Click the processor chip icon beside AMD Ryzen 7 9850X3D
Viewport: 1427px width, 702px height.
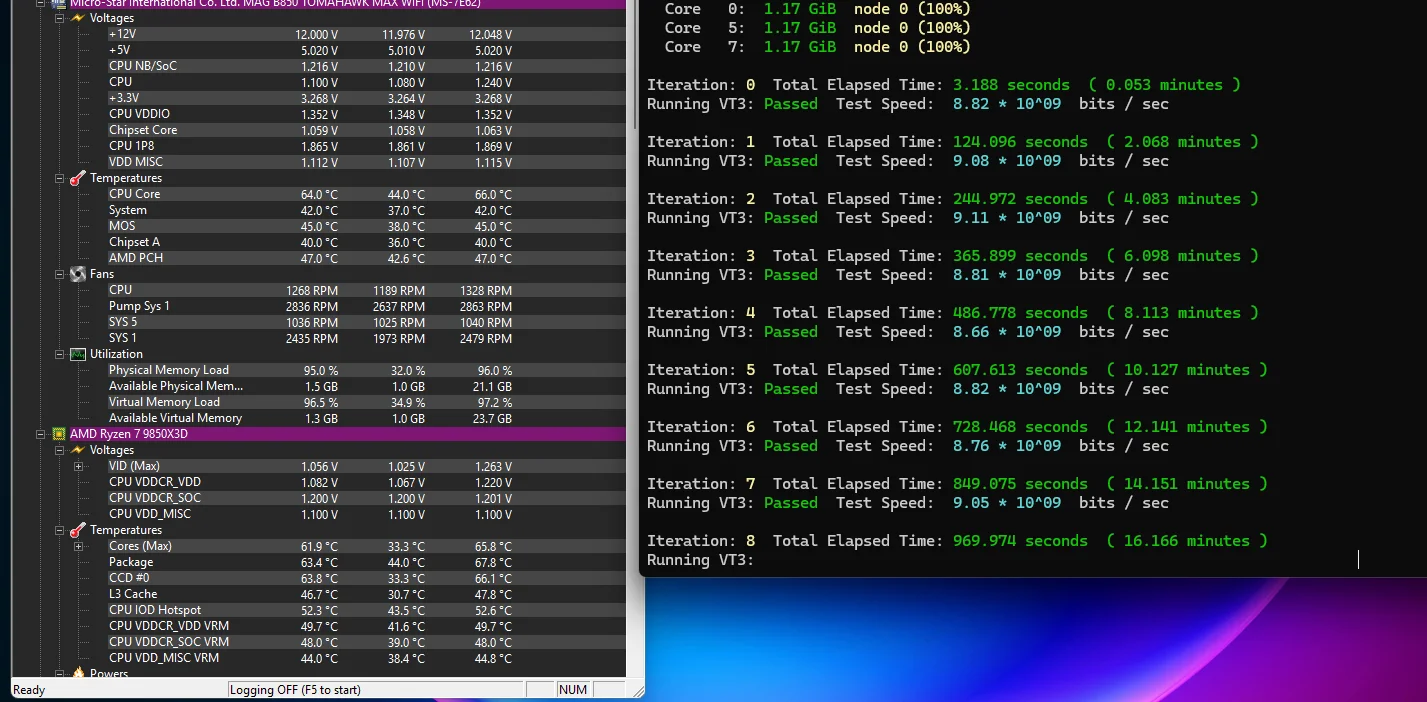point(59,434)
